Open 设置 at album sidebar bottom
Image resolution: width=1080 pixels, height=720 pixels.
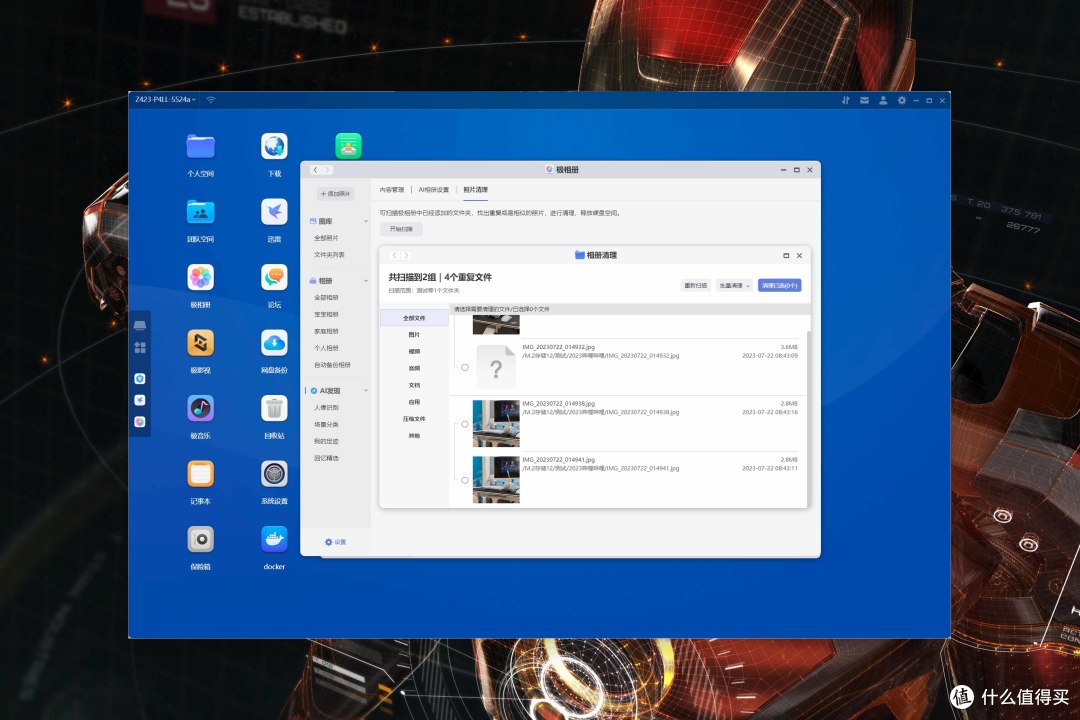point(335,542)
